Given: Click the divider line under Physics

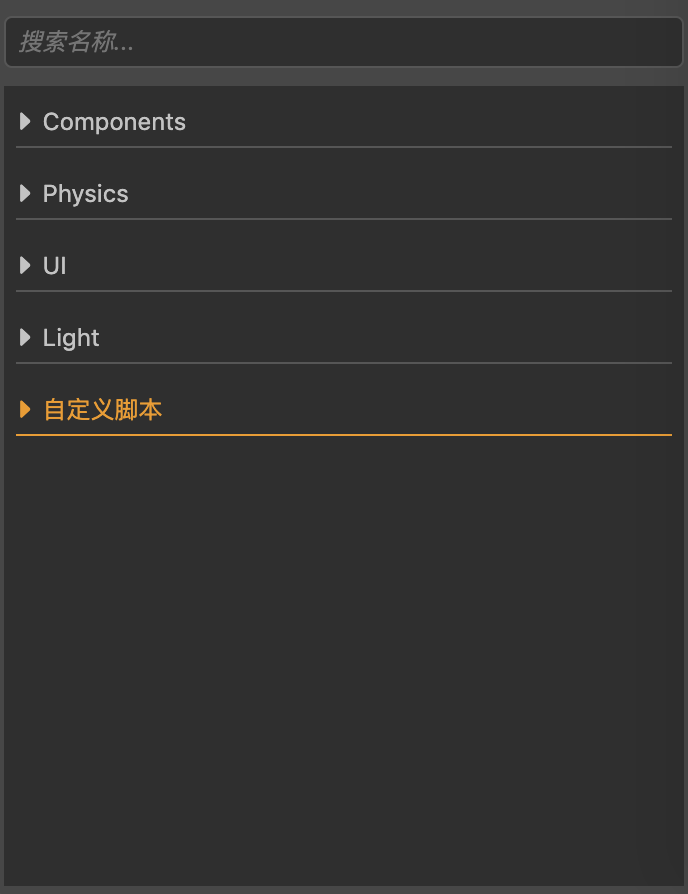Looking at the screenshot, I should (344, 219).
